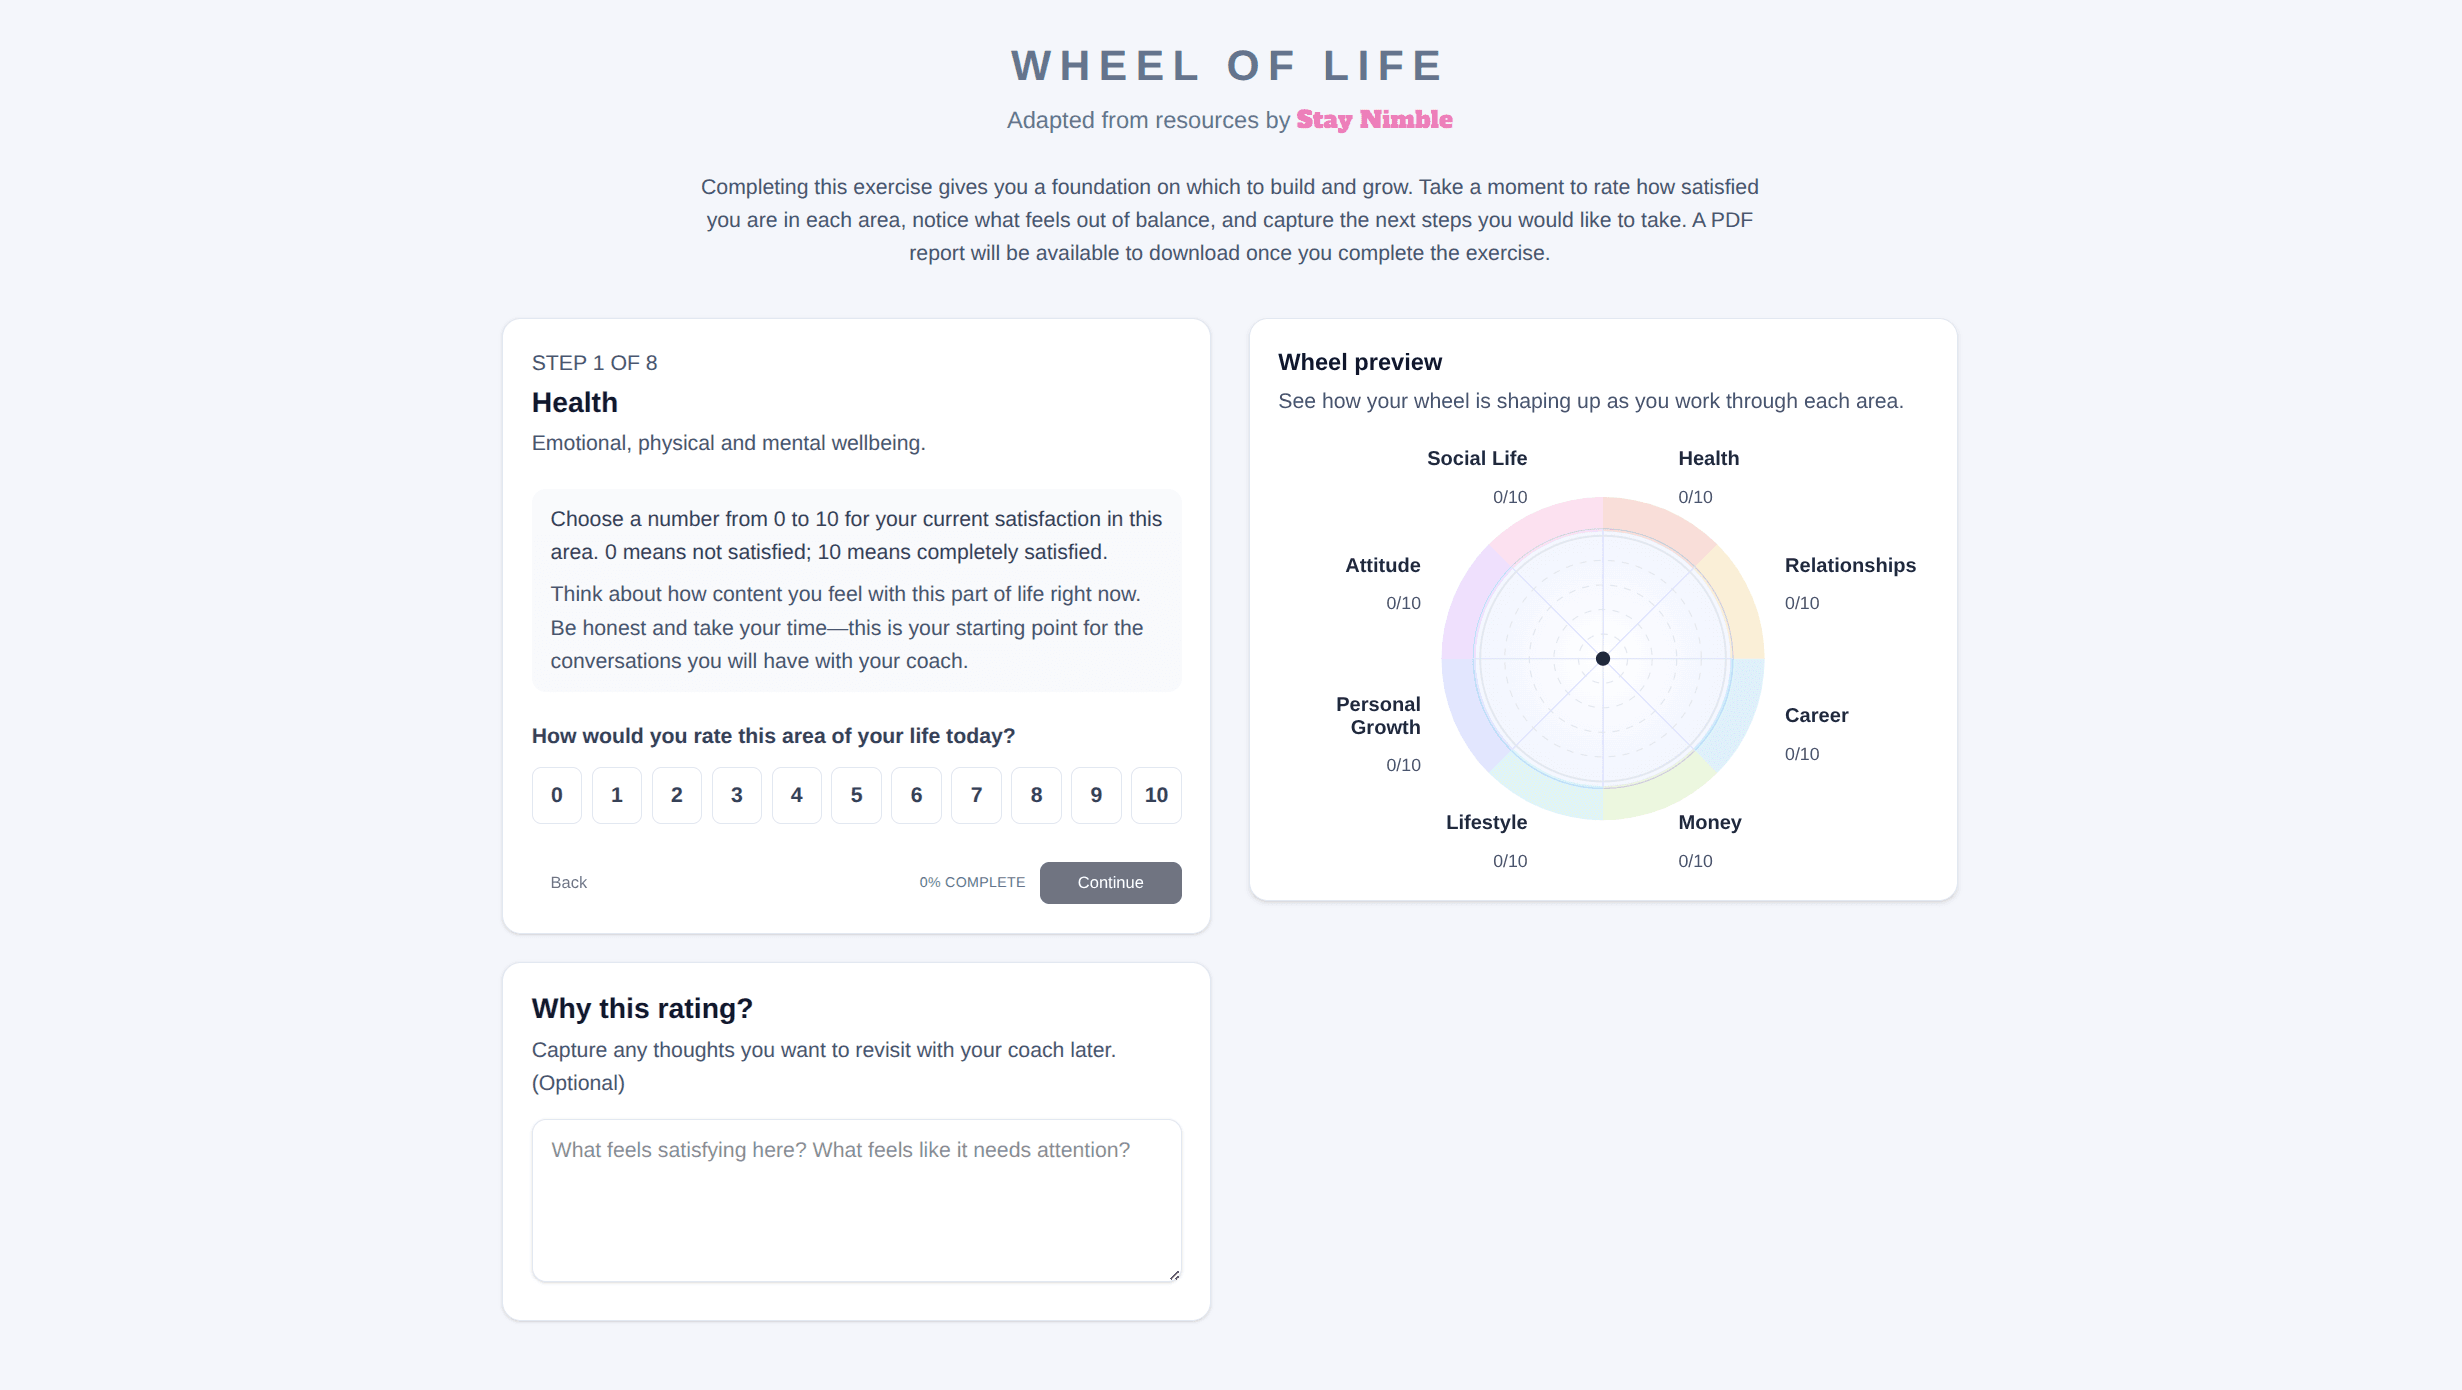The image size is (2462, 1390).
Task: Select the maximum rating of 10
Action: 1156,795
